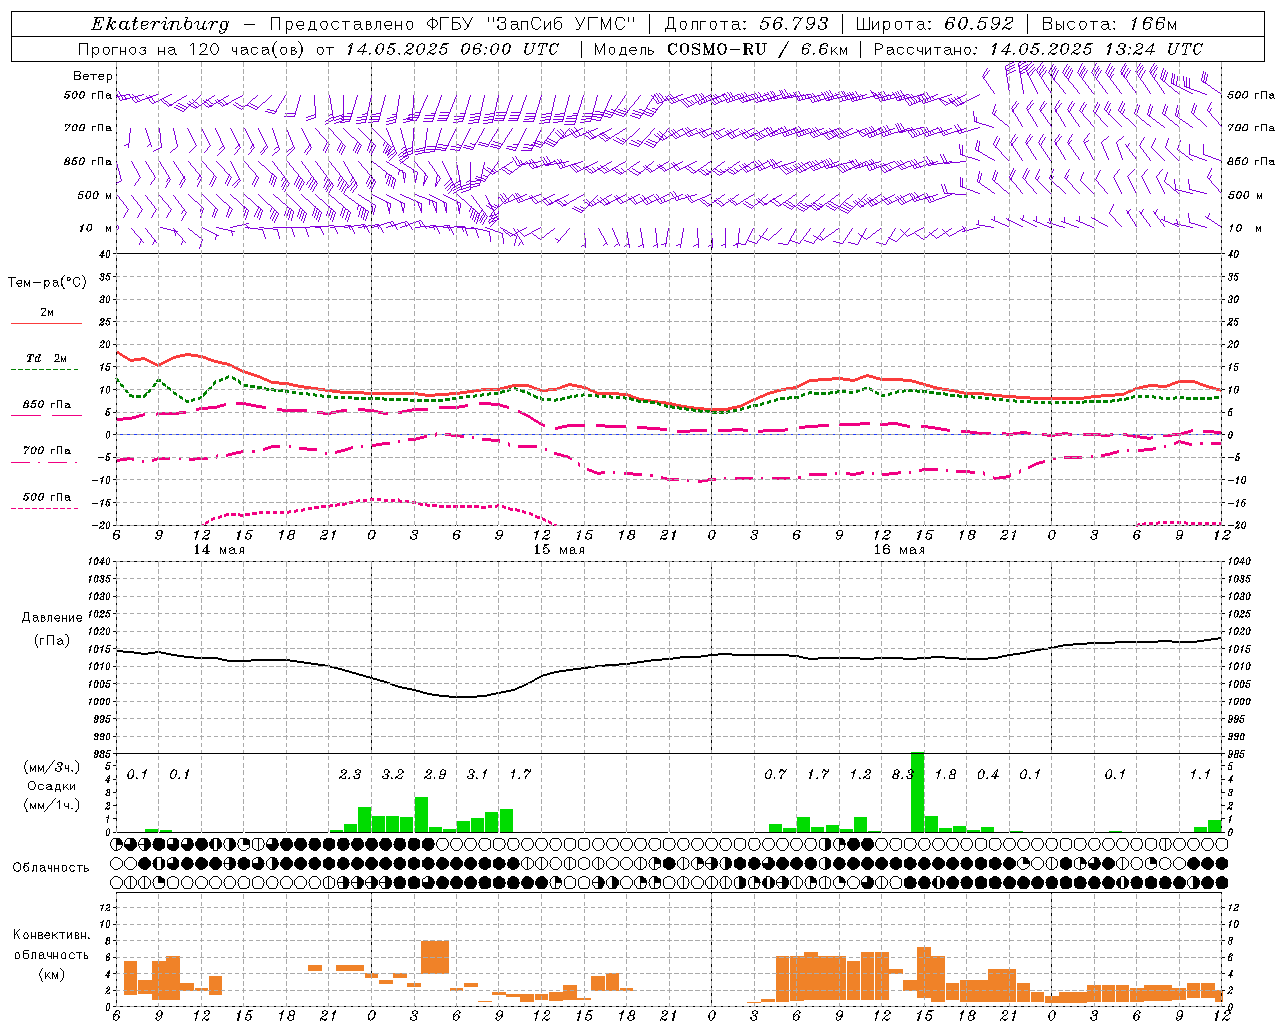Viewport: 1280px width, 1024px height.
Task: Click the '500 гПа' dotted legend entry in temperature legend
Action: (x=47, y=501)
